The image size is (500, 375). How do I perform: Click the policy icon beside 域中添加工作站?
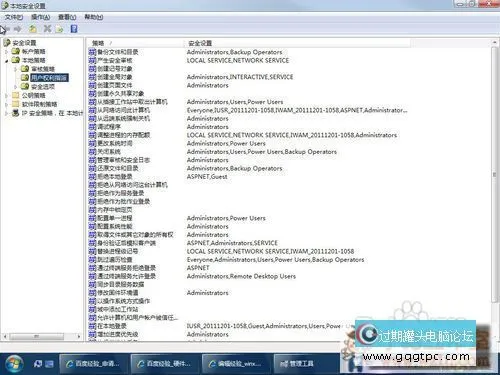tap(92, 309)
